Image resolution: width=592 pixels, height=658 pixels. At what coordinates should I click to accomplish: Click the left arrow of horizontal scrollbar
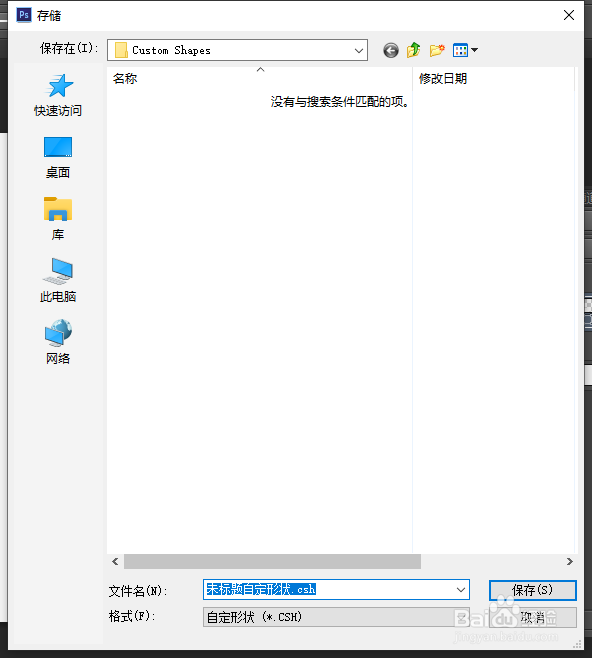(115, 561)
